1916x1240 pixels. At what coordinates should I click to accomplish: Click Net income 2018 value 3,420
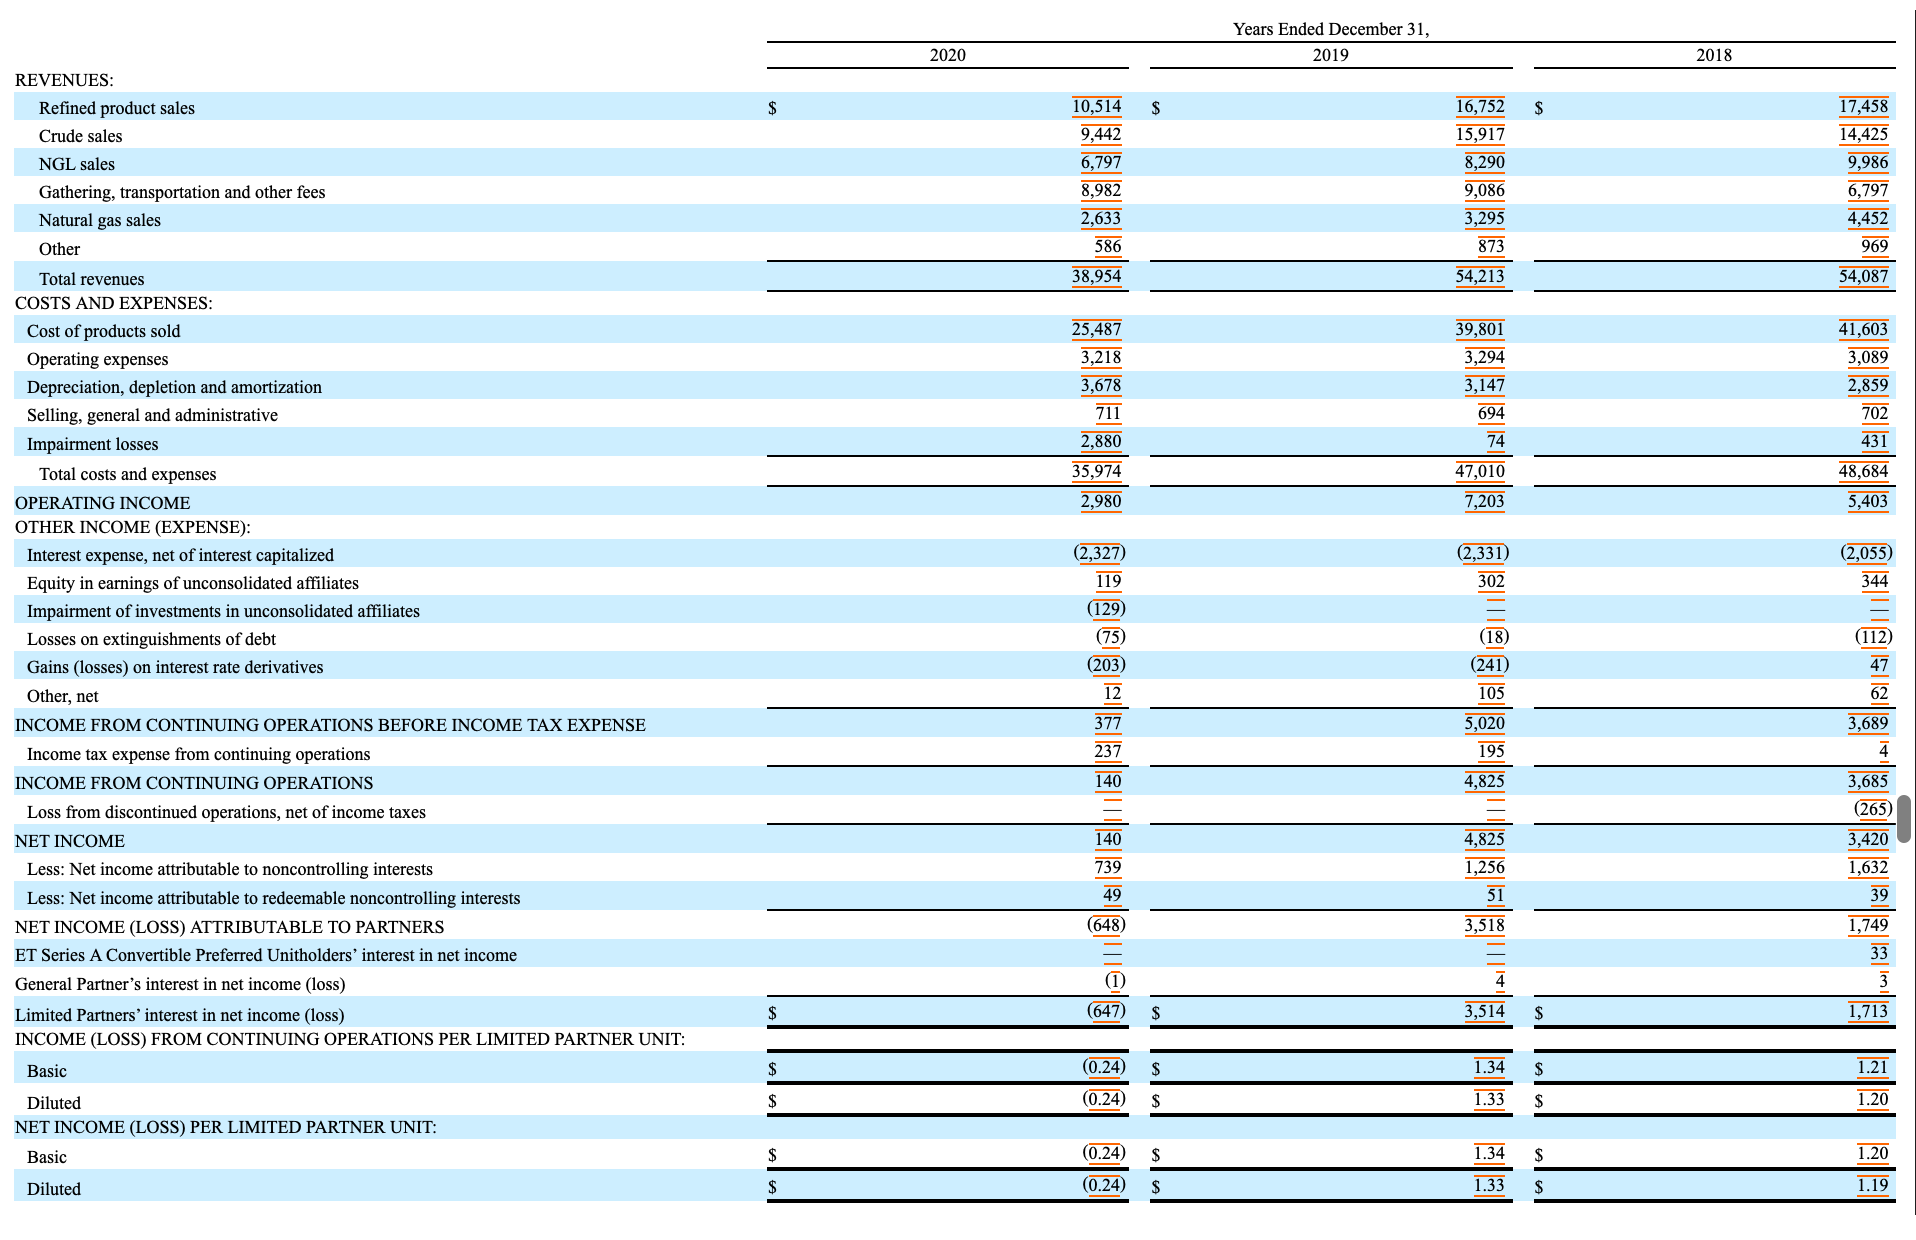point(1867,839)
